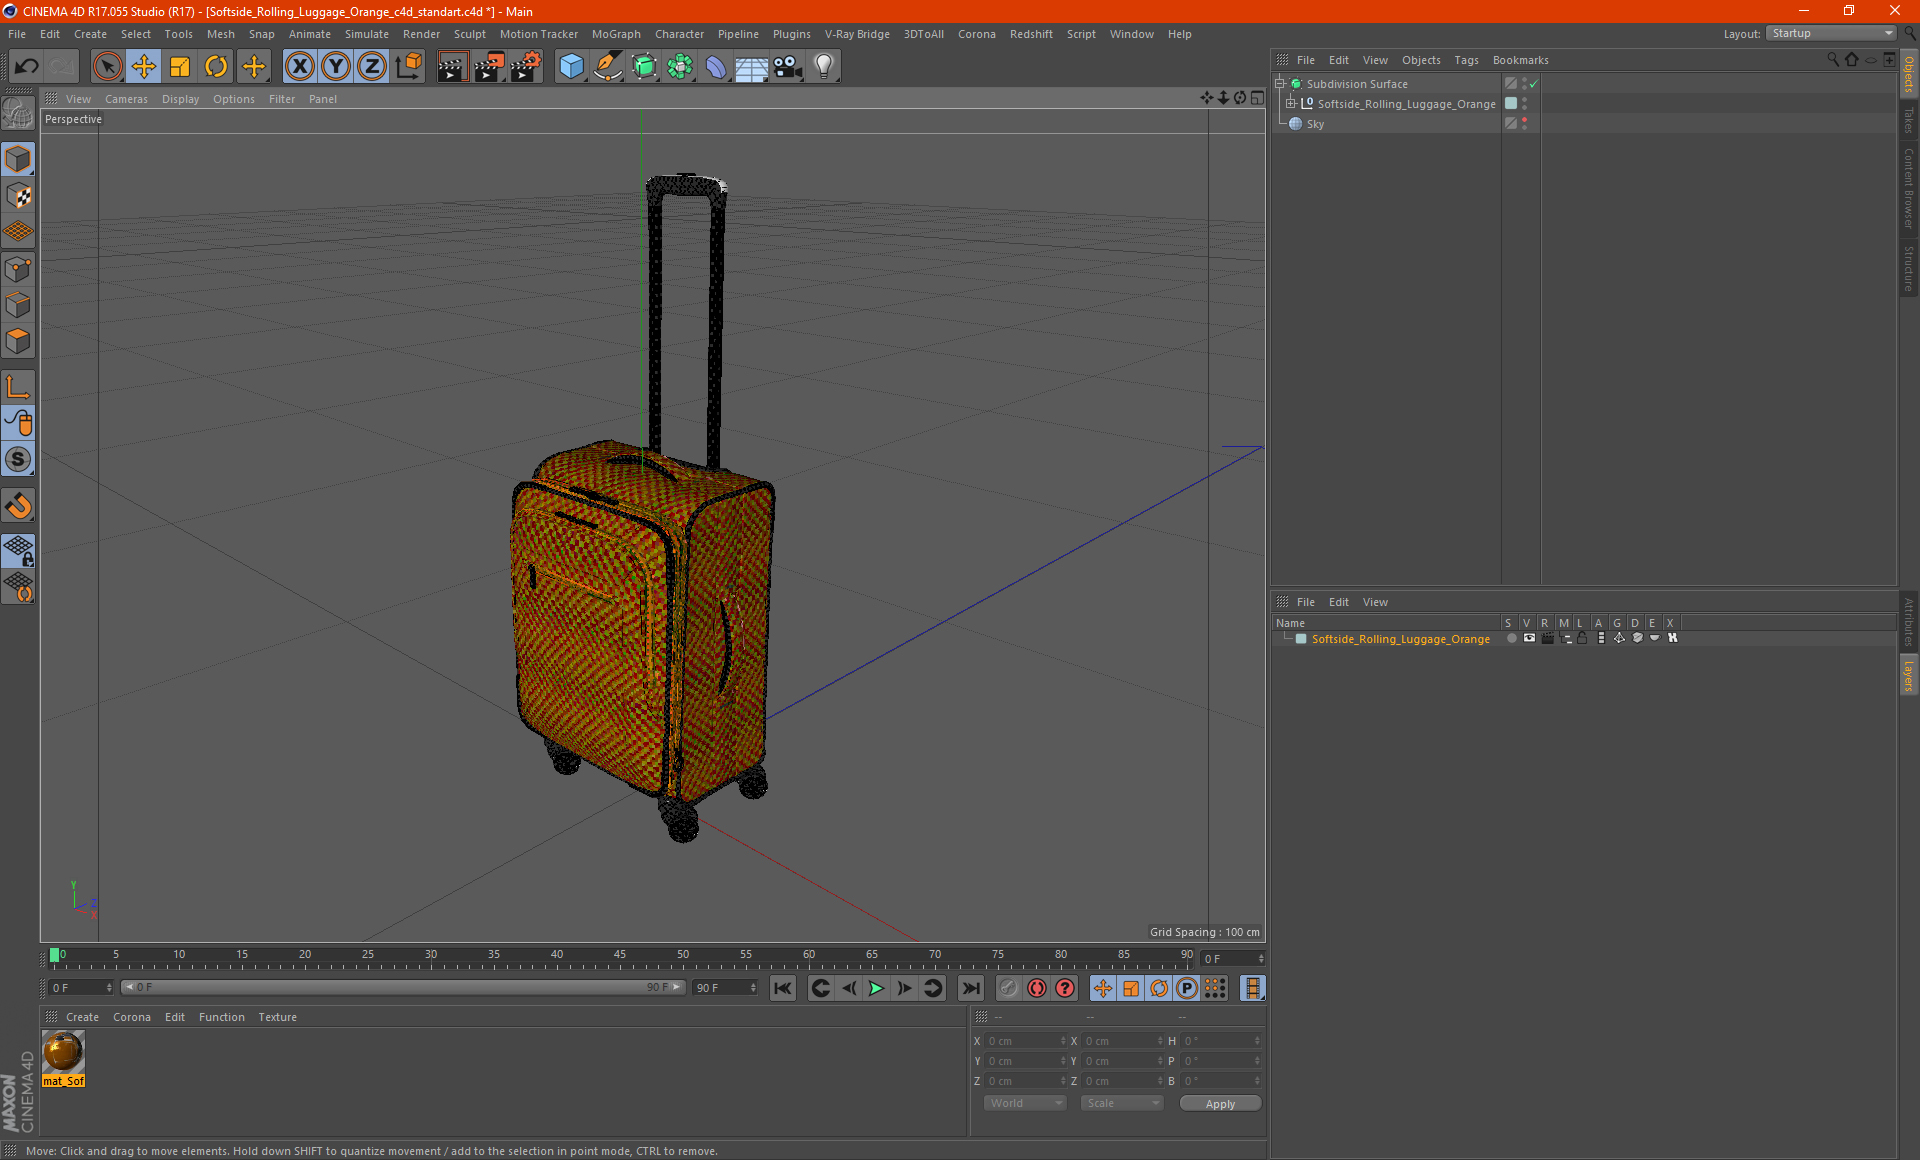Screen dimensions: 1920x1160
Task: Open the Render menu
Action: click(421, 34)
